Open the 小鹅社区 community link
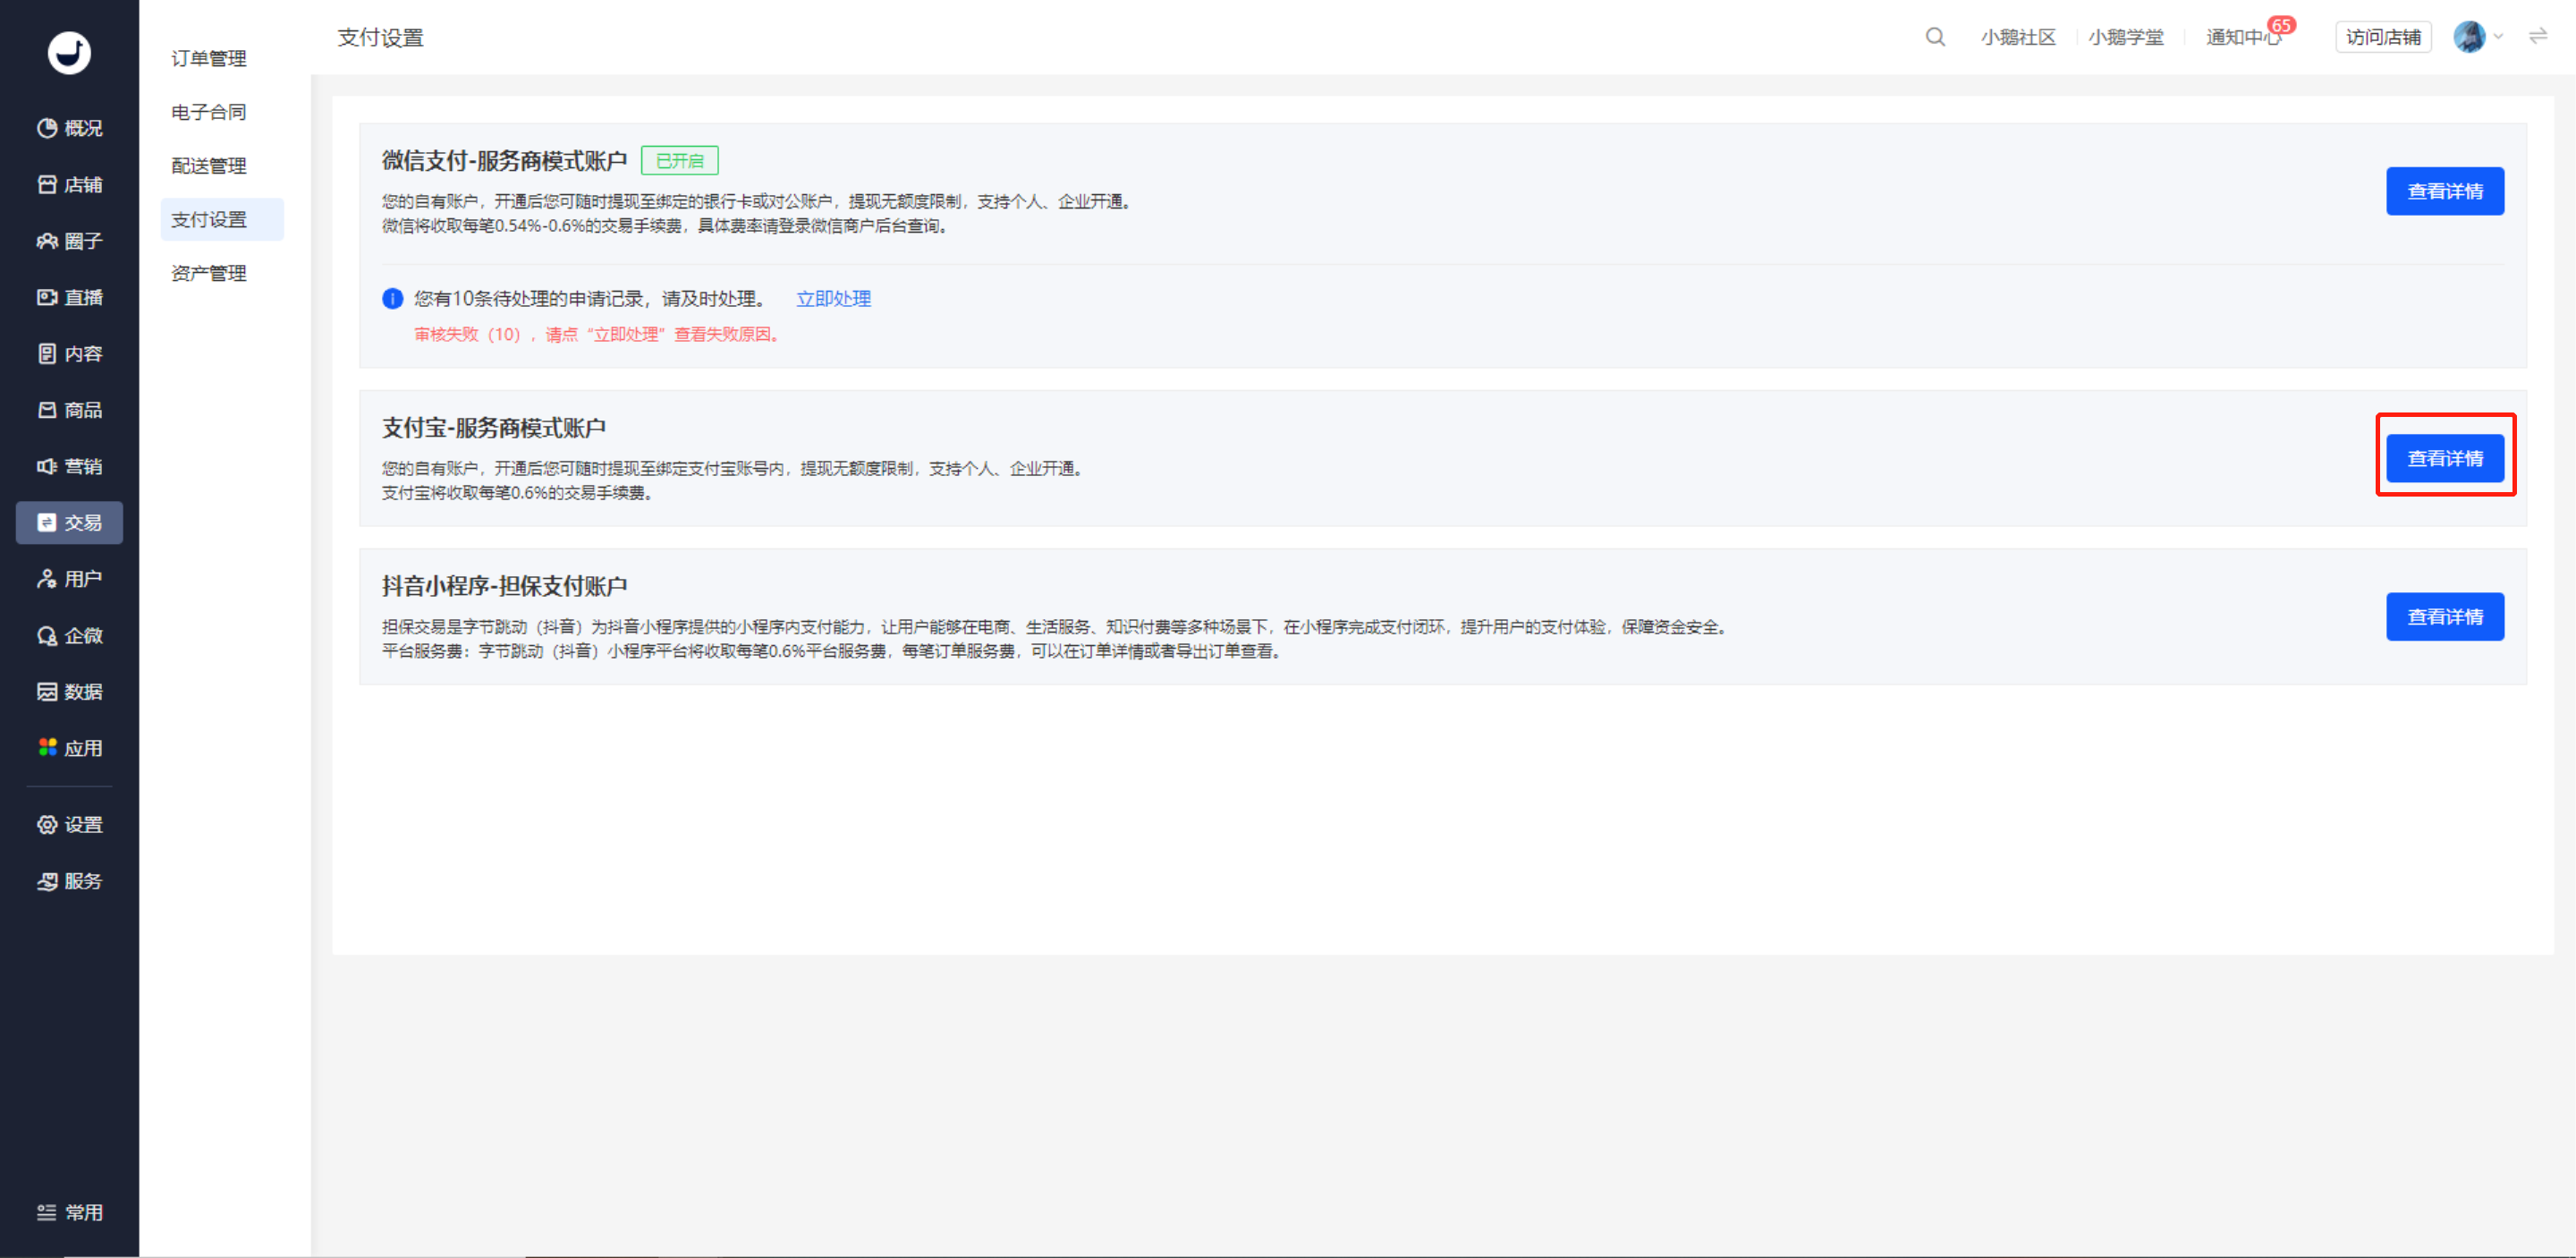 click(2018, 37)
